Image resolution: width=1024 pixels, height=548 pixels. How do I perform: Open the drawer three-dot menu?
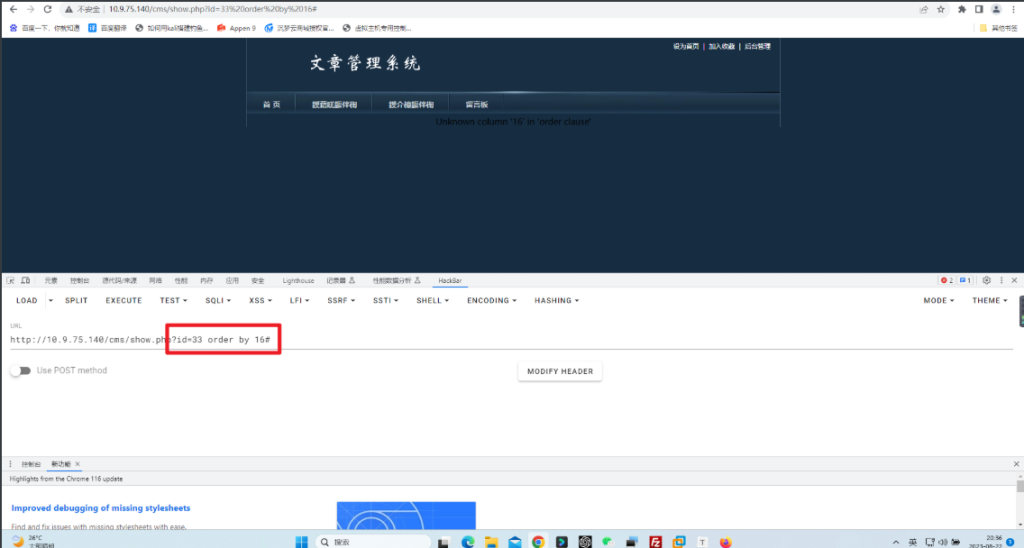click(x=10, y=464)
